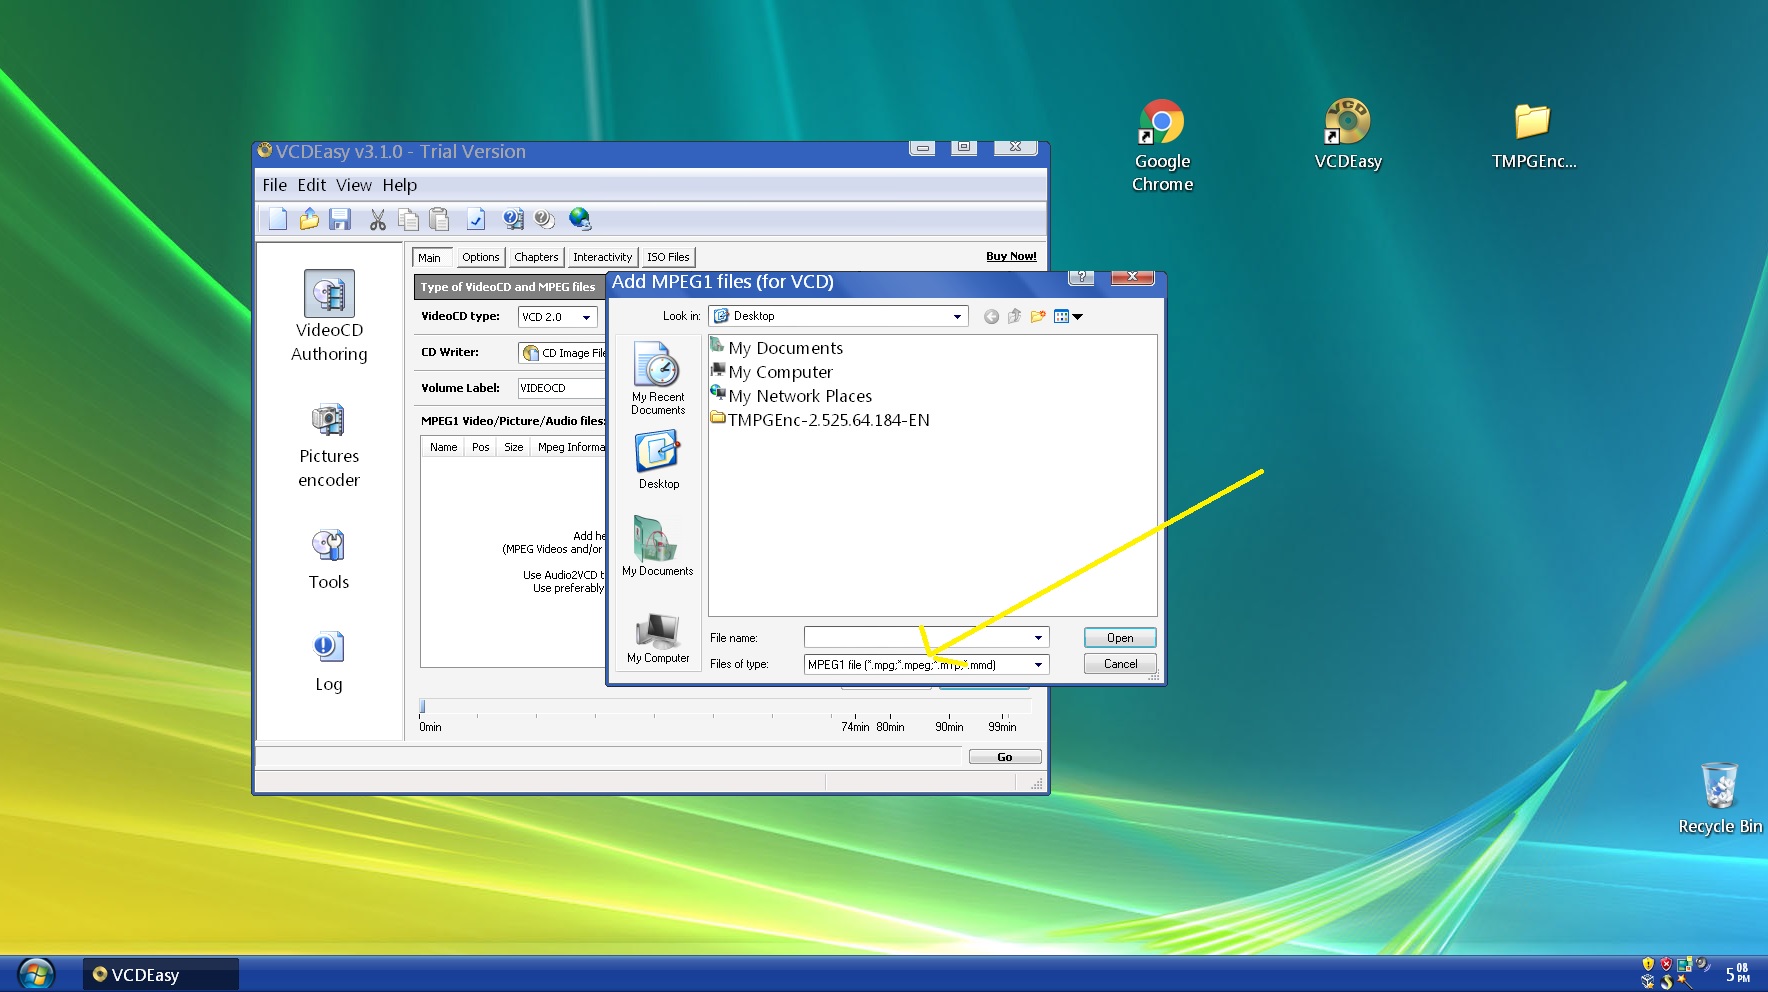Click Cancel in the file dialog
This screenshot has width=1768, height=992.
click(1120, 664)
